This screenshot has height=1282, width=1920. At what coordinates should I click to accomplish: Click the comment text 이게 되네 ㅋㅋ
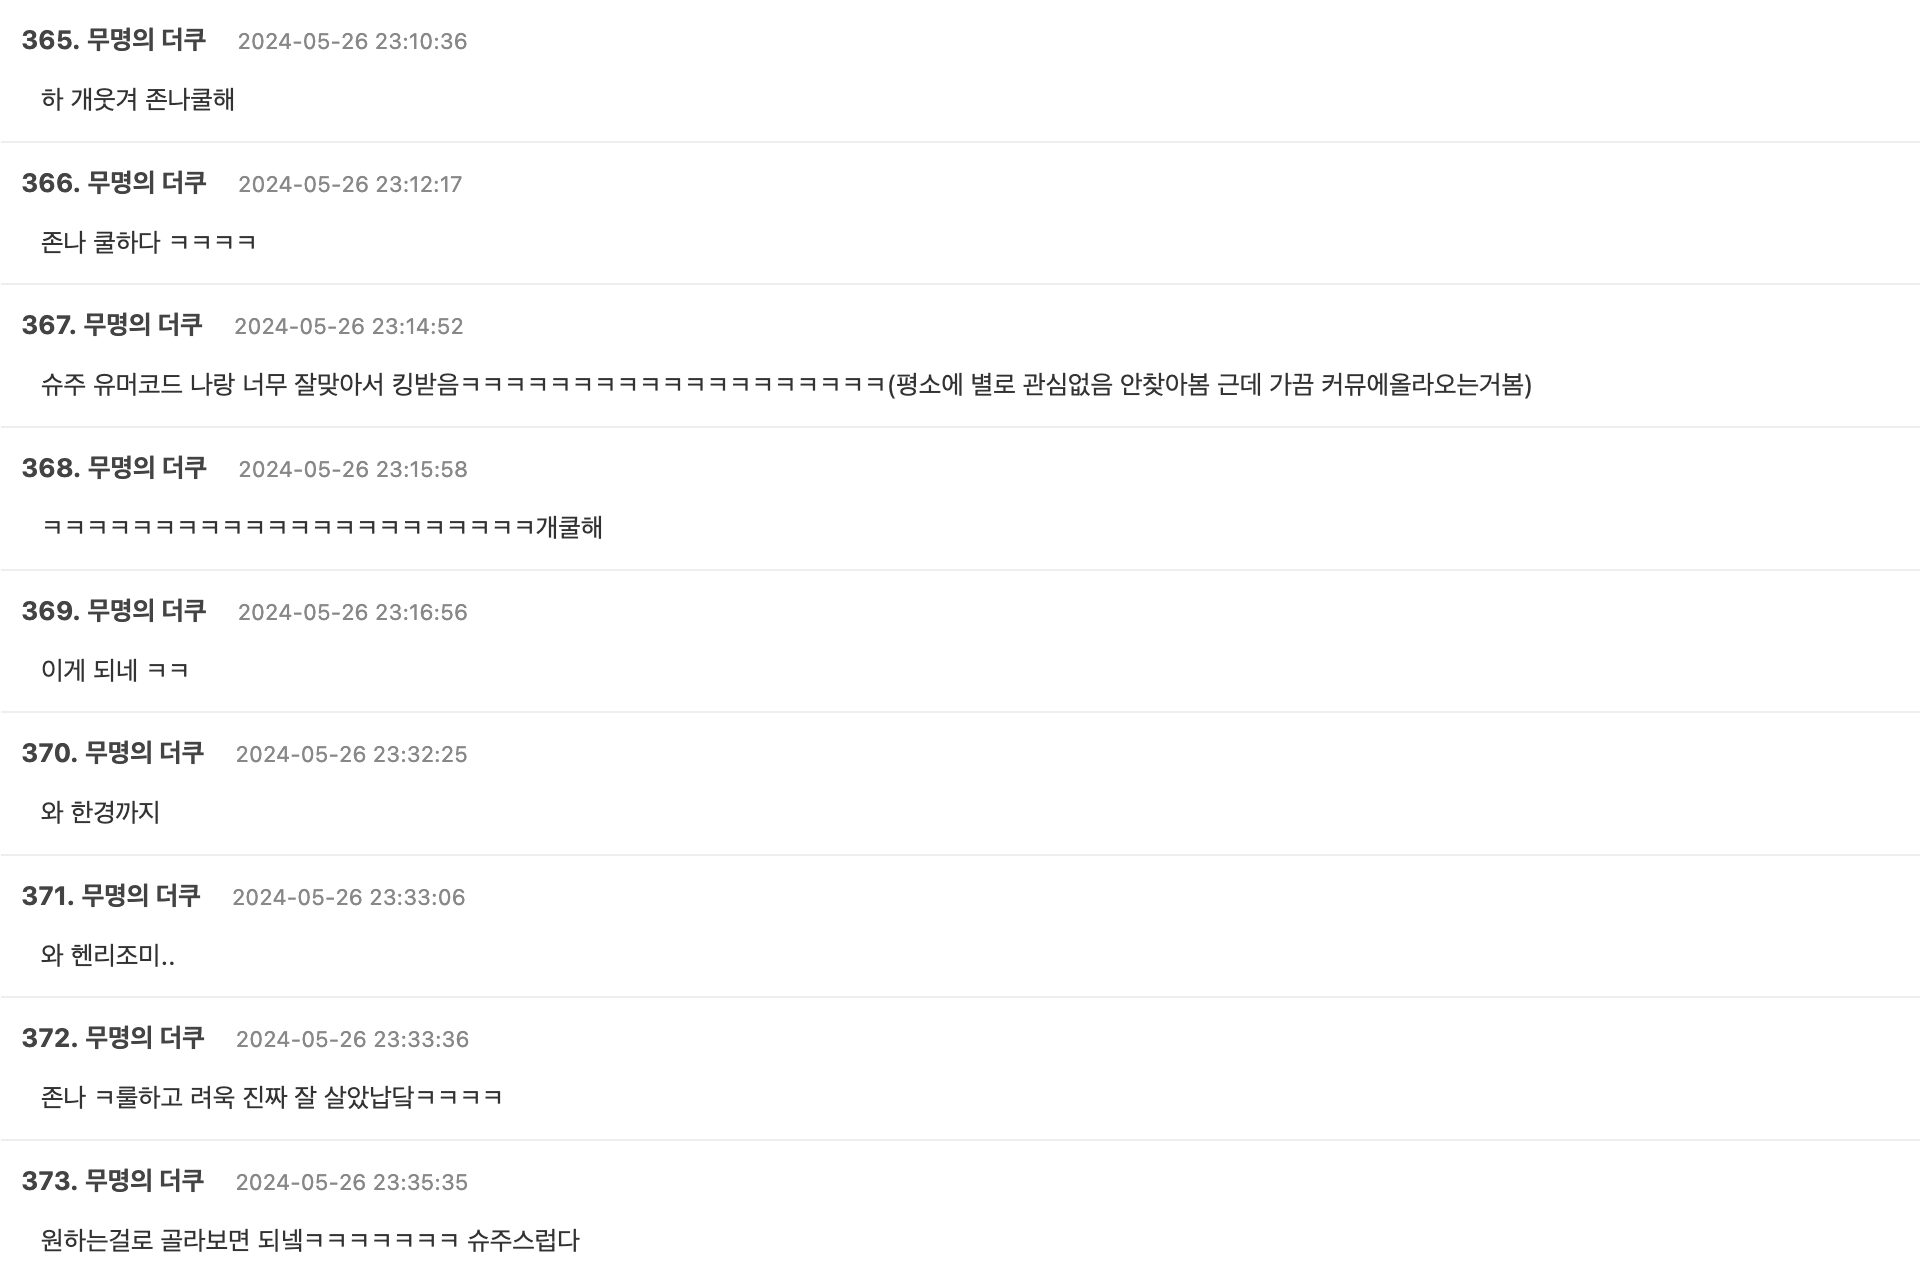[x=115, y=670]
